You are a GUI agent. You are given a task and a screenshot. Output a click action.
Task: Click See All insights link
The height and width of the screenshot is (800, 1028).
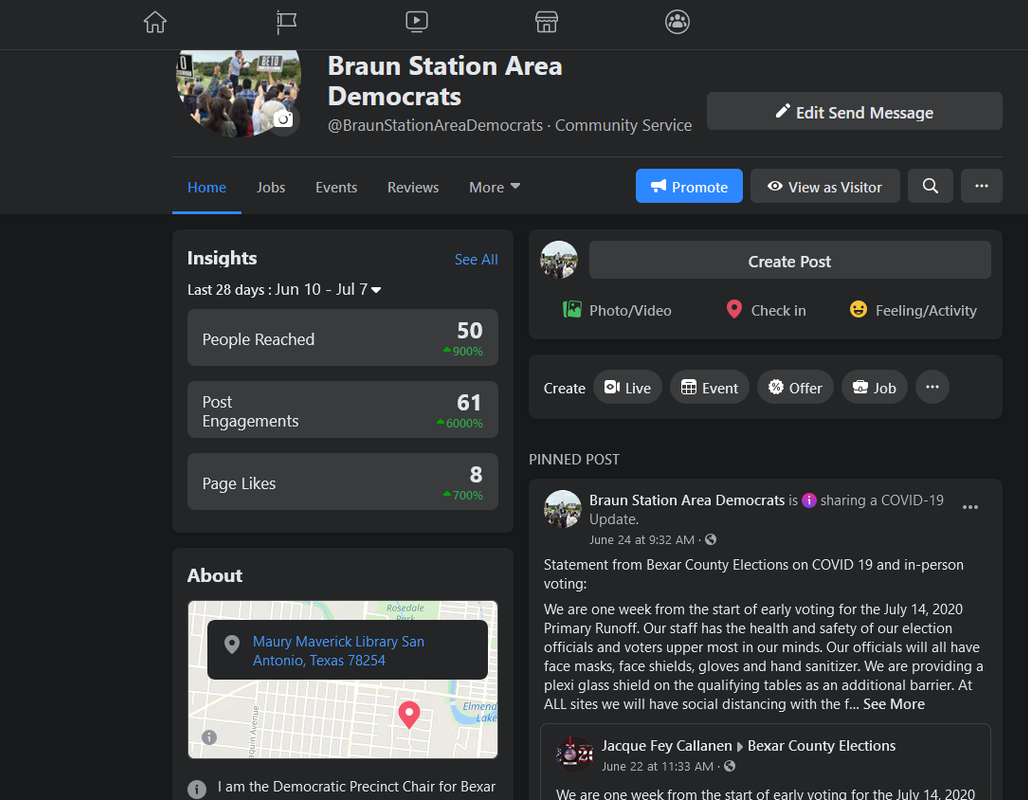[476, 260]
